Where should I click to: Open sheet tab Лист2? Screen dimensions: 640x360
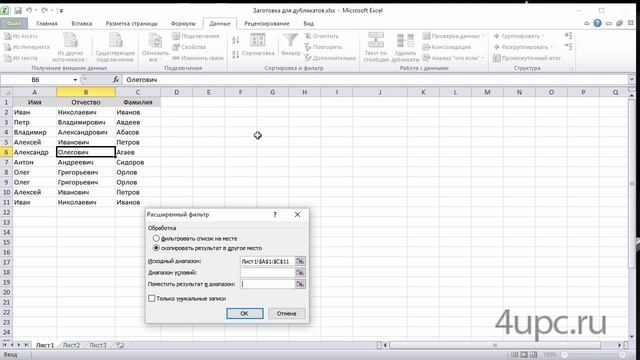(x=71, y=345)
